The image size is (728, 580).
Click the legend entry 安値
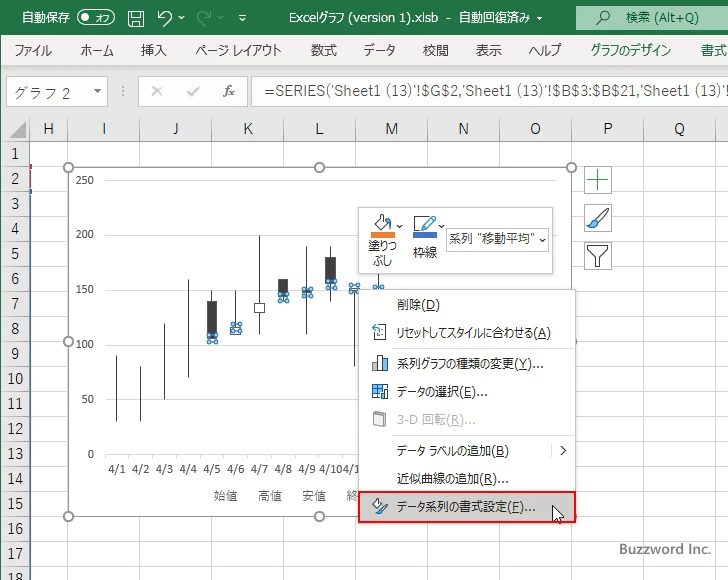pos(314,496)
